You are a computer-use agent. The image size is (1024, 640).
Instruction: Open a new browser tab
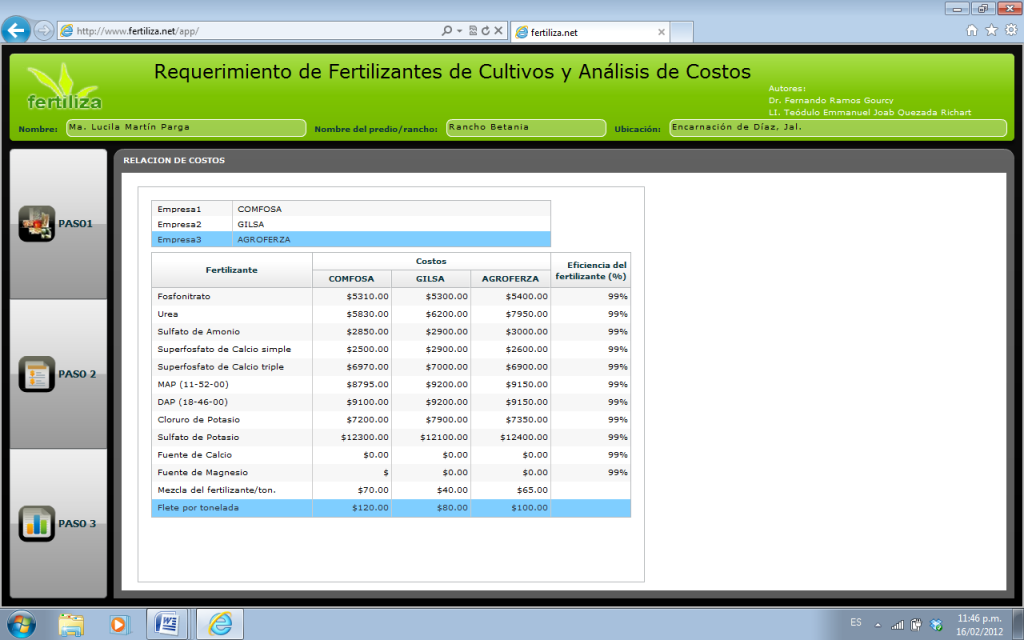coord(681,32)
